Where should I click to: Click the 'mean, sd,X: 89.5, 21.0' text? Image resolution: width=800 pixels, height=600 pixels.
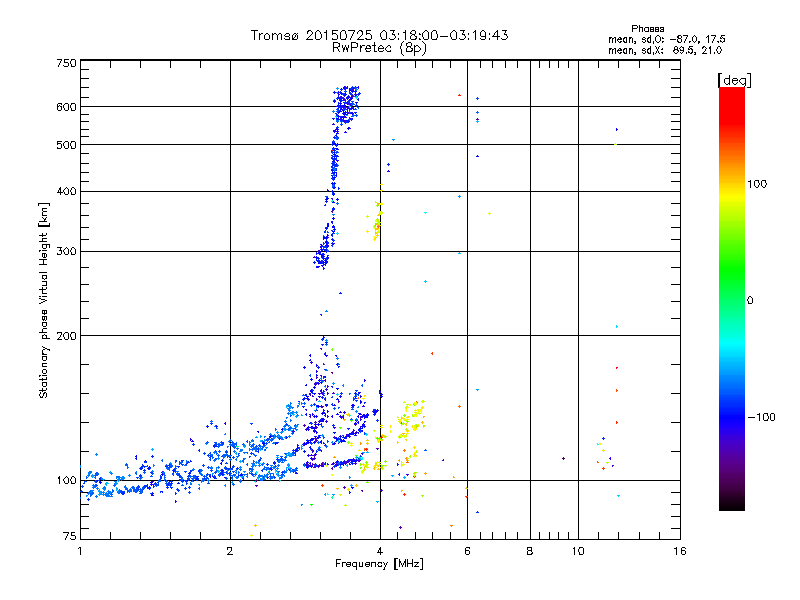pos(665,50)
